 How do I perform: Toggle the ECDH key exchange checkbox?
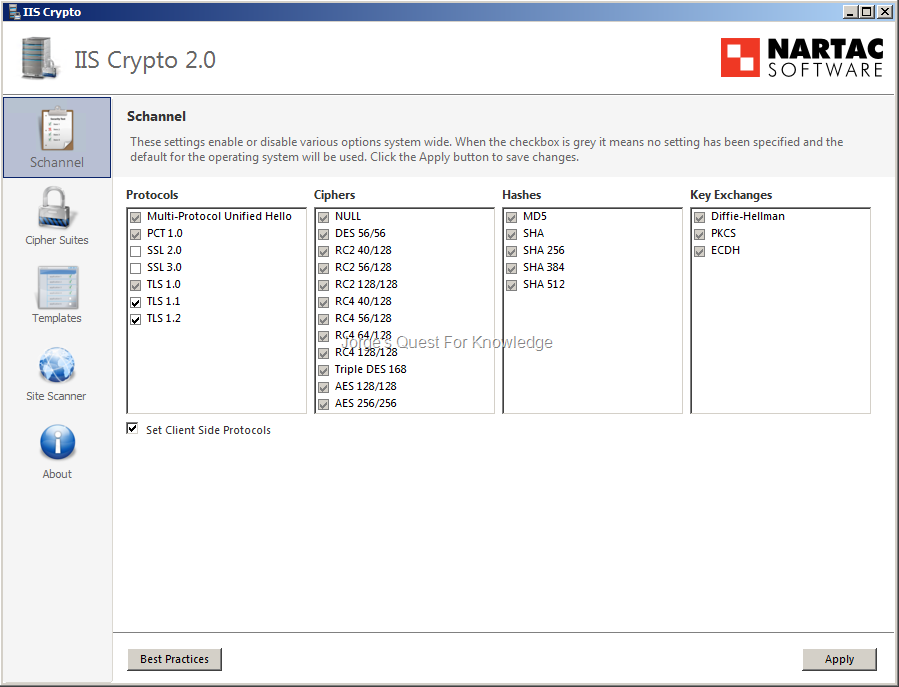(x=699, y=251)
